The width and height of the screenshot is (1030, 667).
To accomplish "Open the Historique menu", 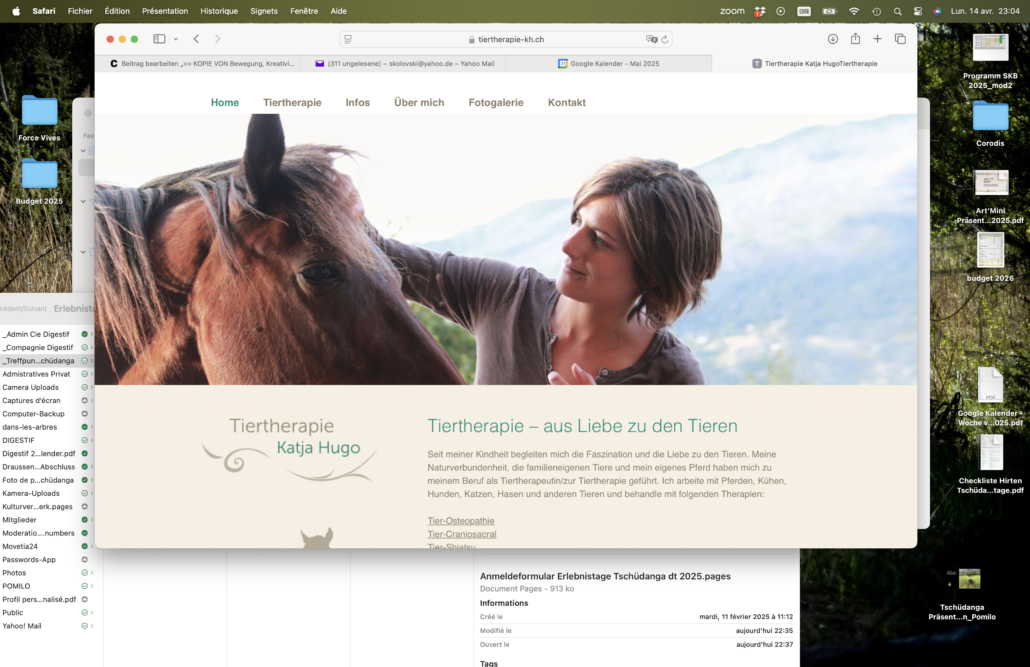I will [219, 11].
